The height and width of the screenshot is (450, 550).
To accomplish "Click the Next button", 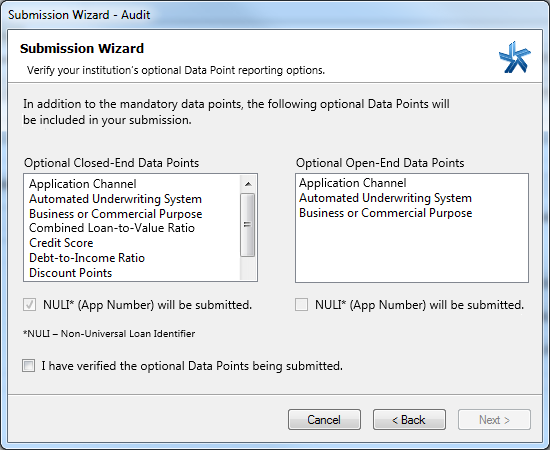I will point(494,419).
